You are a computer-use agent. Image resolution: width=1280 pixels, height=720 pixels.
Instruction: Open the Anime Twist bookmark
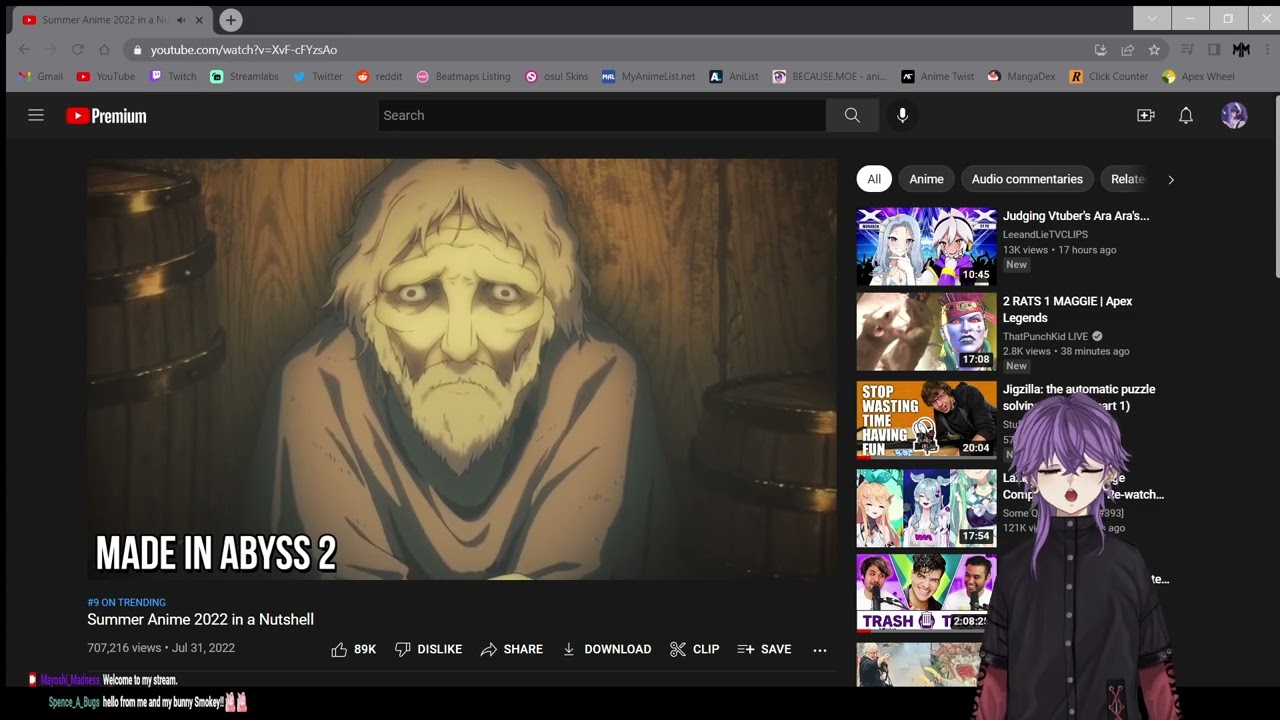click(x=937, y=76)
